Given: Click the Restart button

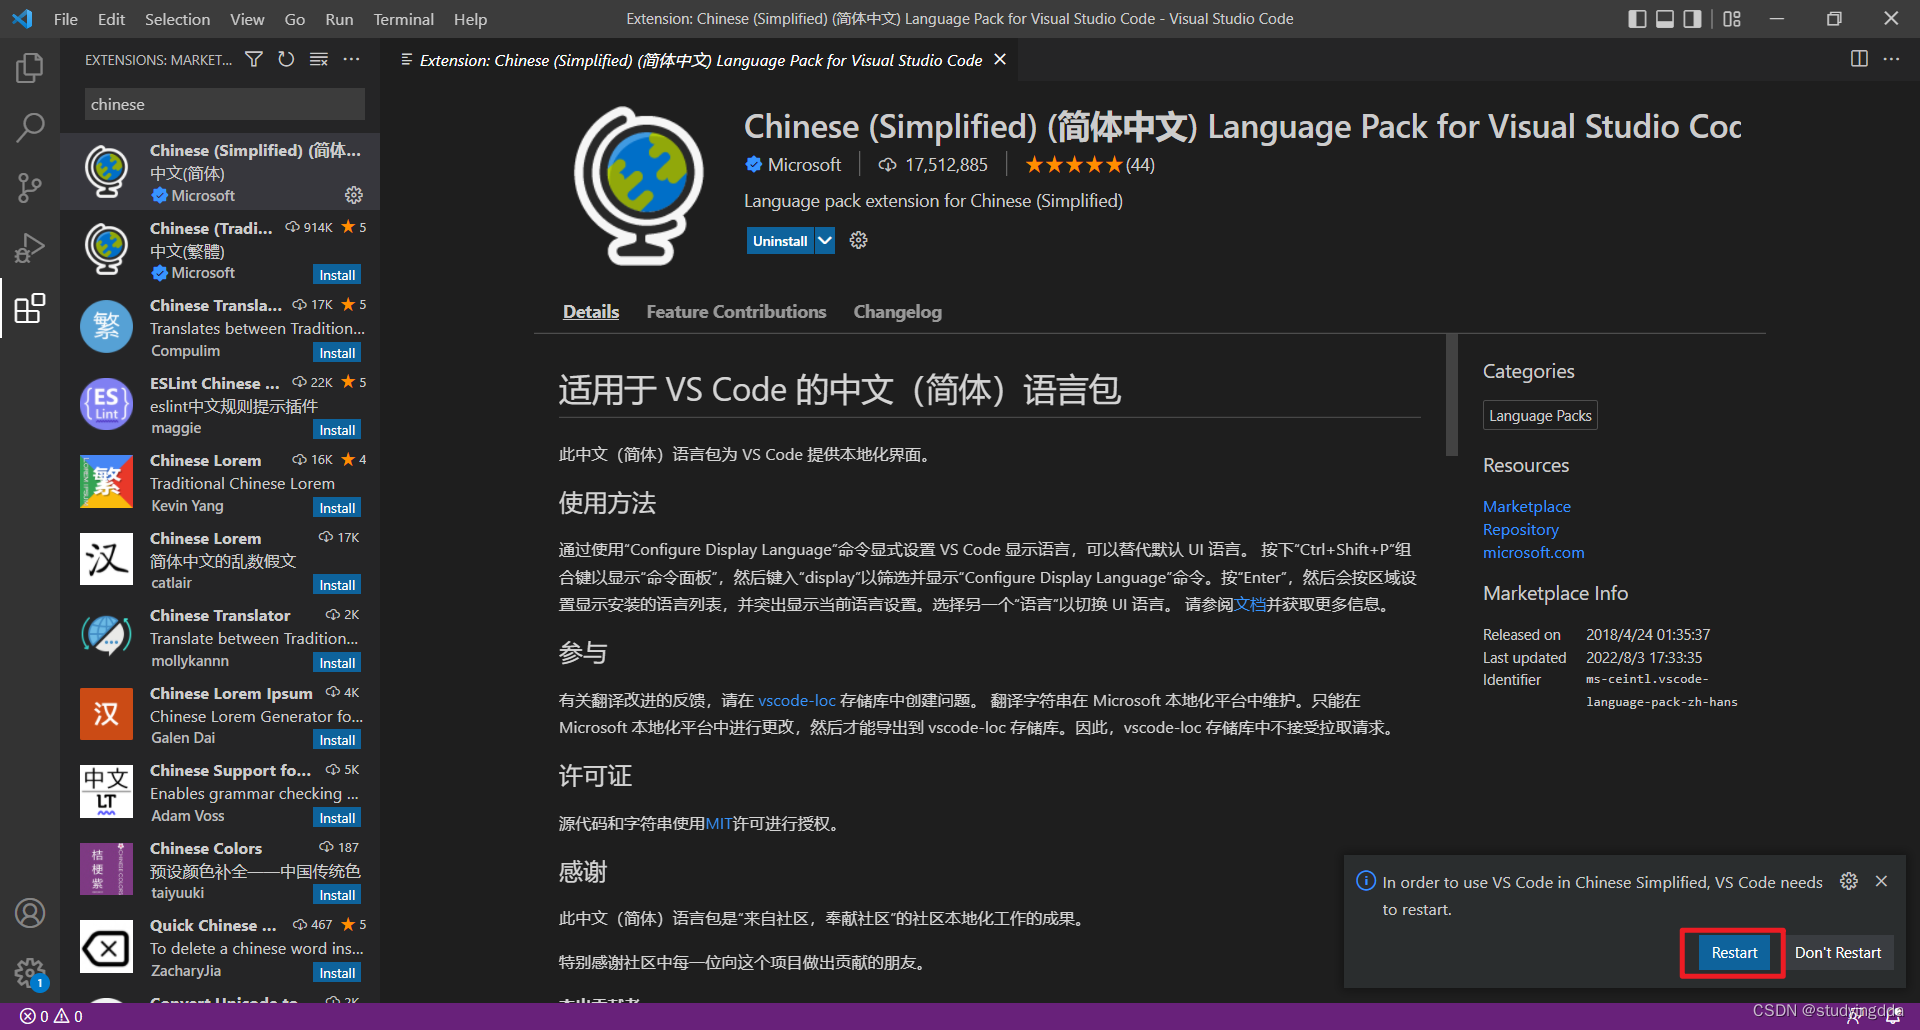Looking at the screenshot, I should click(x=1734, y=953).
